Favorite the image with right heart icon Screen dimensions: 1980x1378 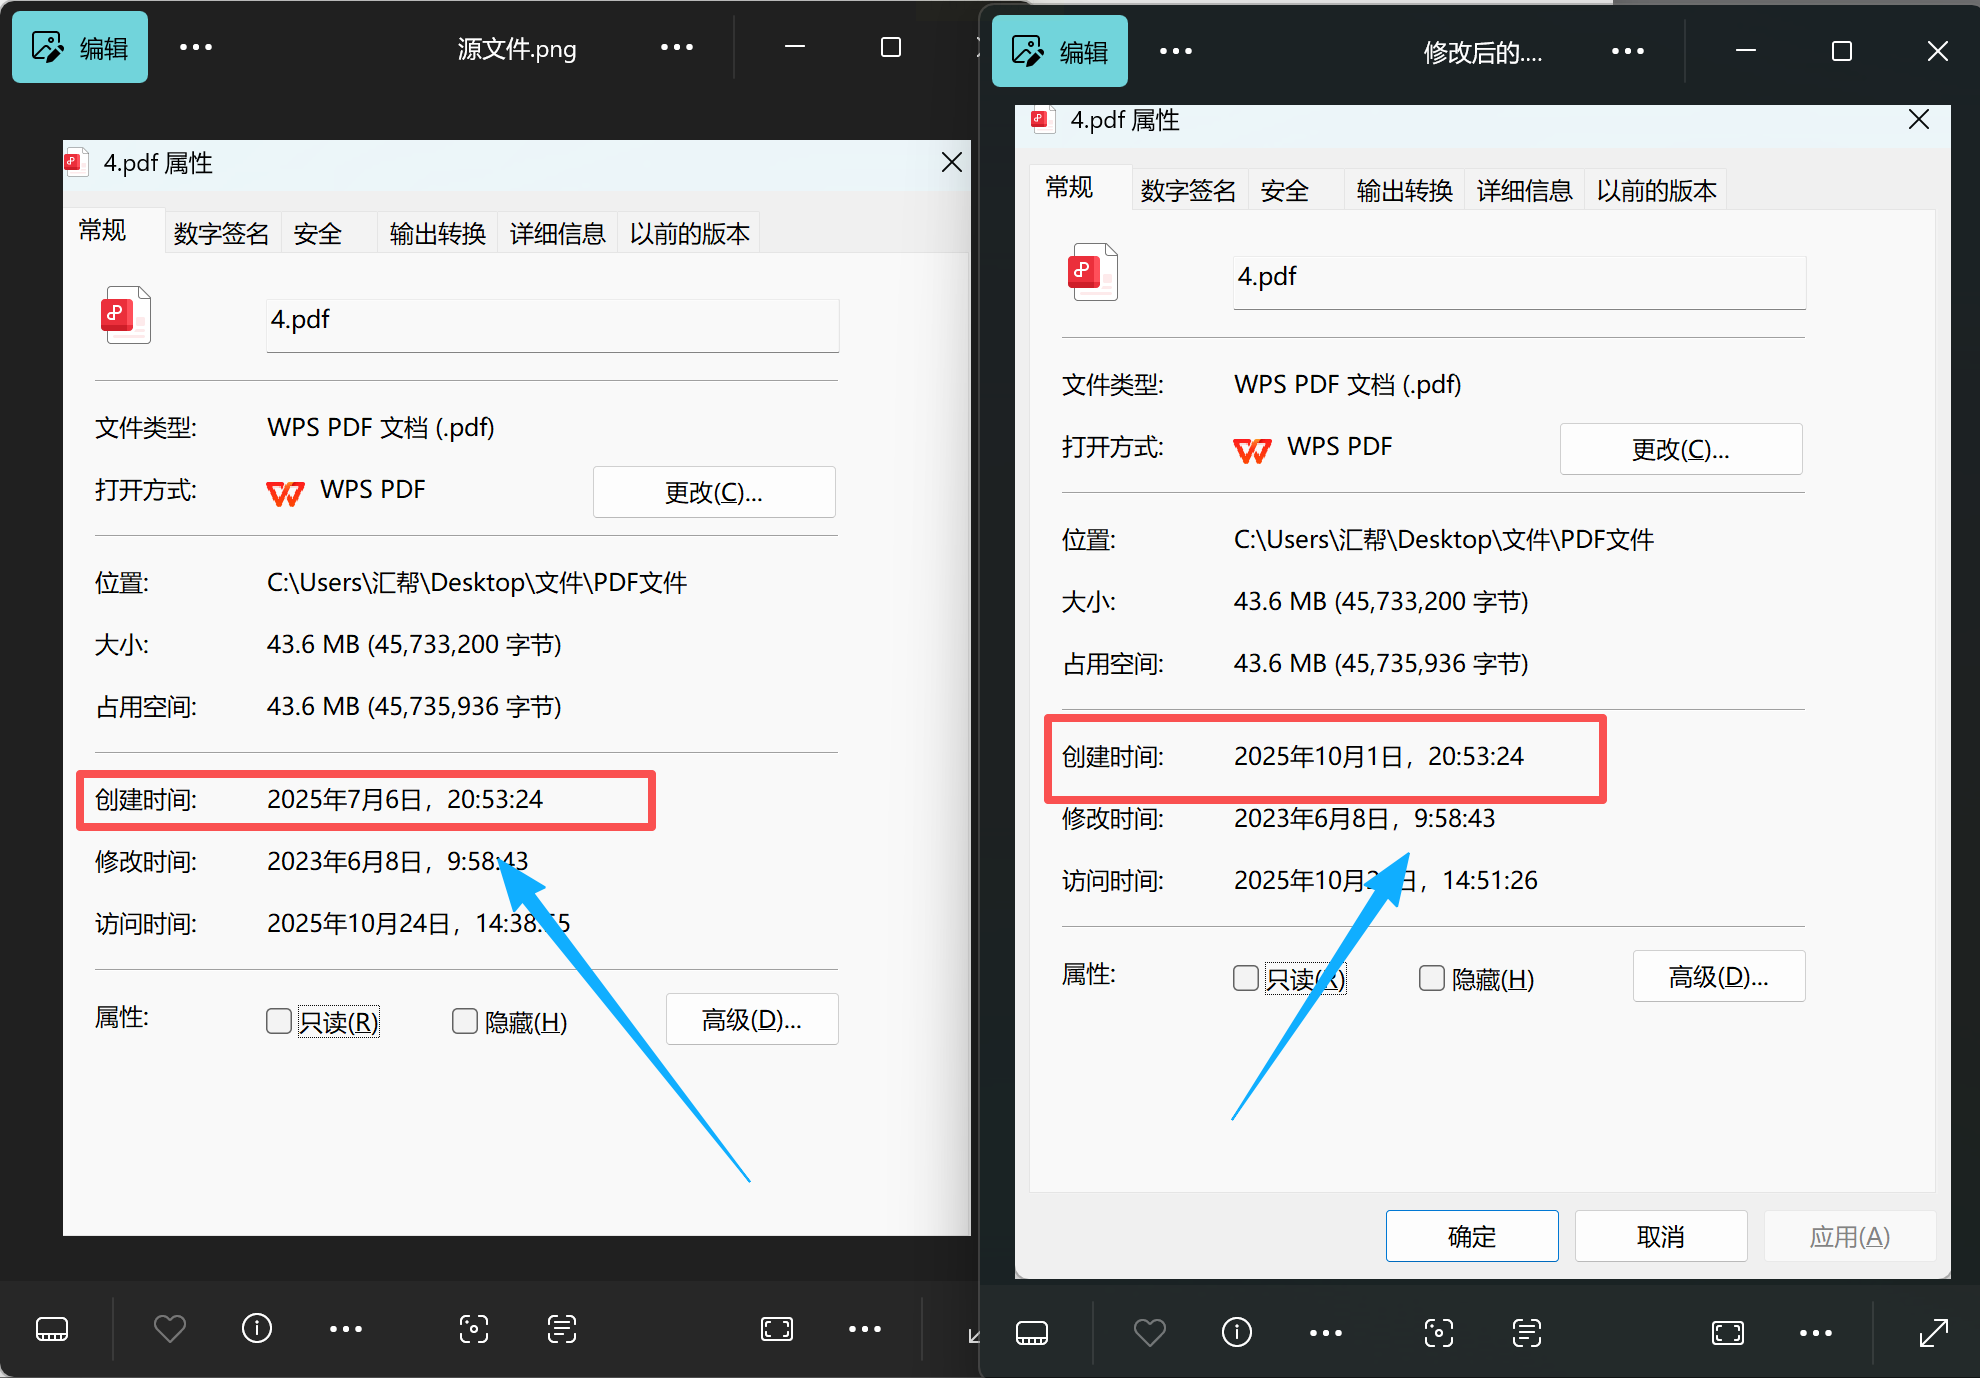point(1150,1332)
